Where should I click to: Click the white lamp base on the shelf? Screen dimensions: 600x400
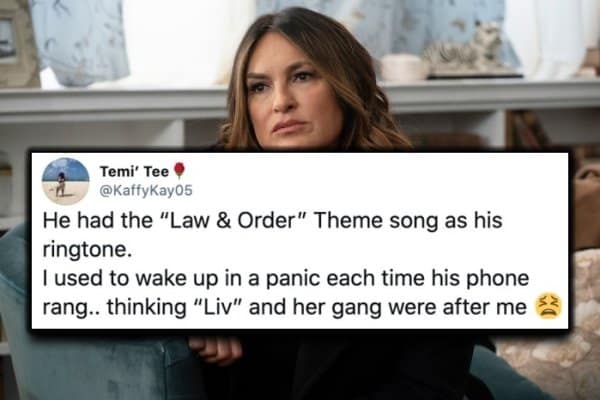click(184, 42)
